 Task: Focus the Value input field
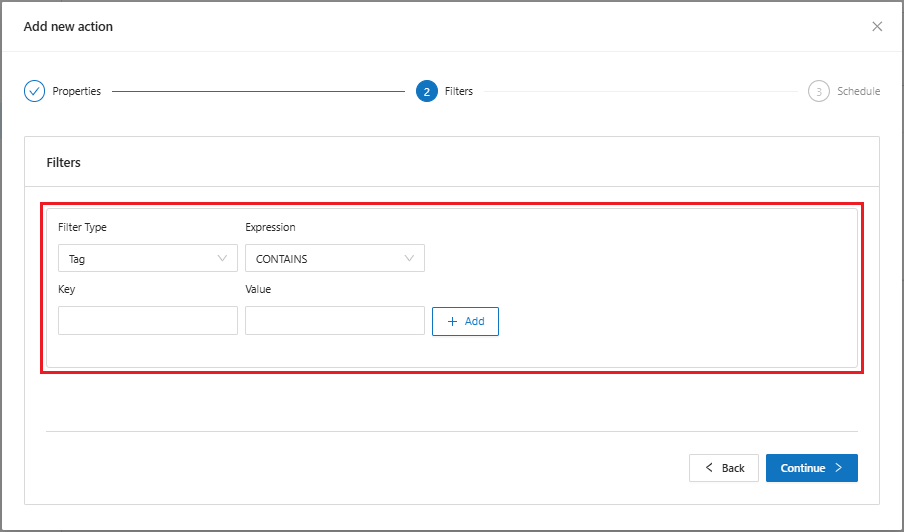click(334, 321)
